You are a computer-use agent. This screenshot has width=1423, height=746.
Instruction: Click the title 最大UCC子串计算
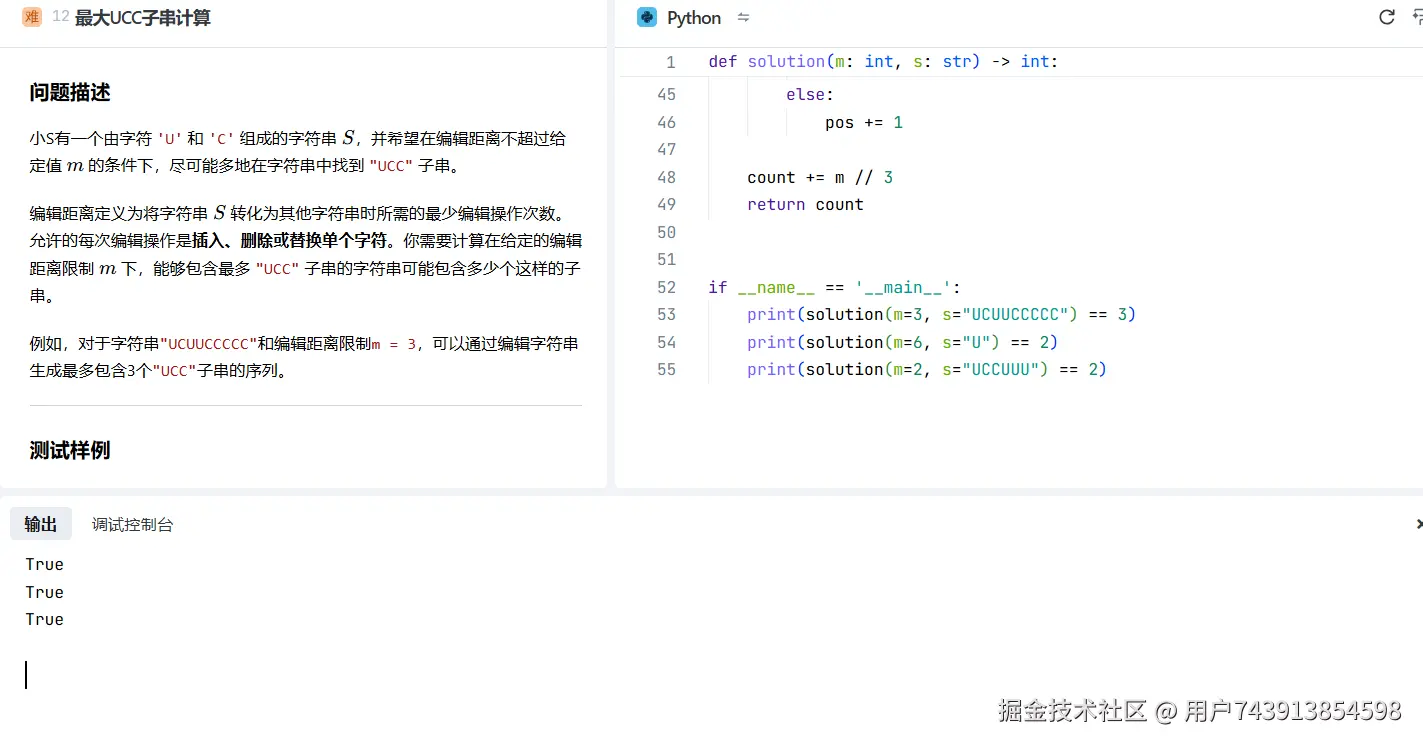tap(143, 18)
